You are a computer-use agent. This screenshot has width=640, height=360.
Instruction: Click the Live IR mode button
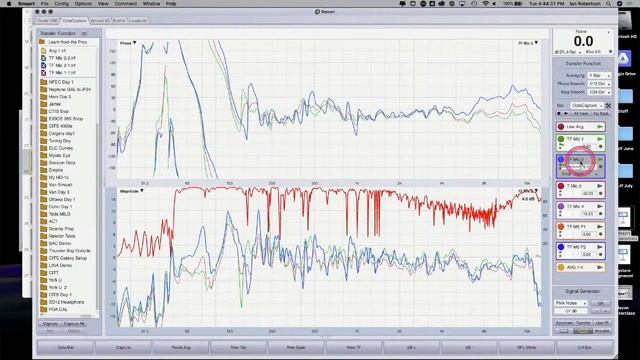(602, 323)
